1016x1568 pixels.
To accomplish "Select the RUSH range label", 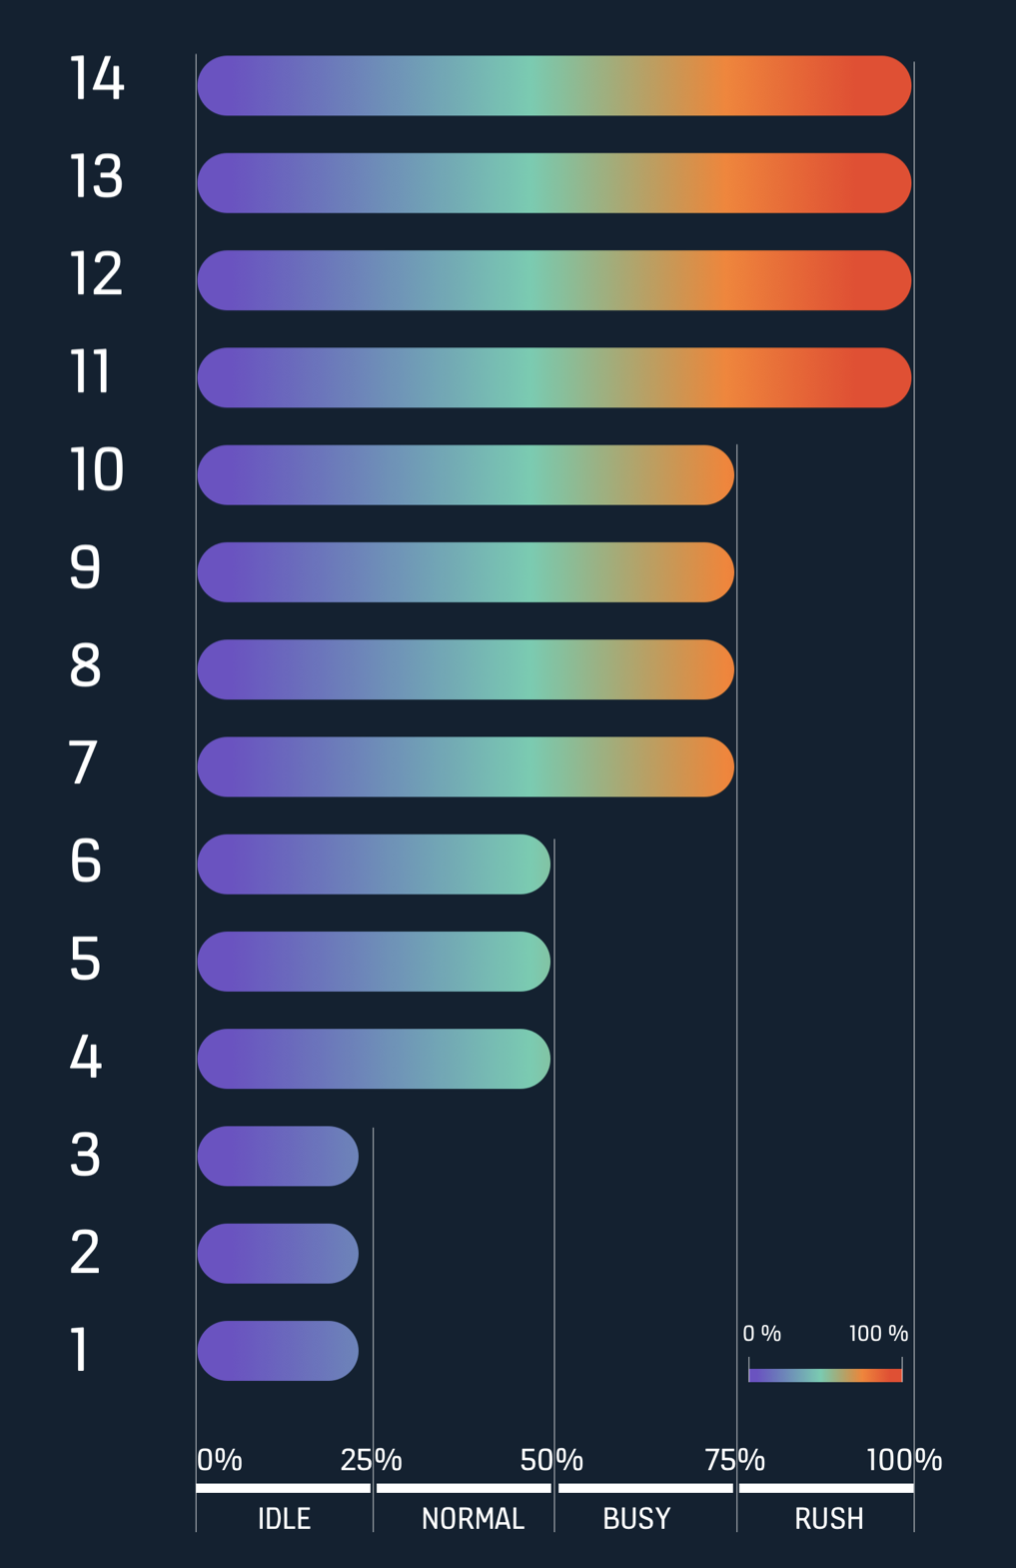I will coord(828,1519).
